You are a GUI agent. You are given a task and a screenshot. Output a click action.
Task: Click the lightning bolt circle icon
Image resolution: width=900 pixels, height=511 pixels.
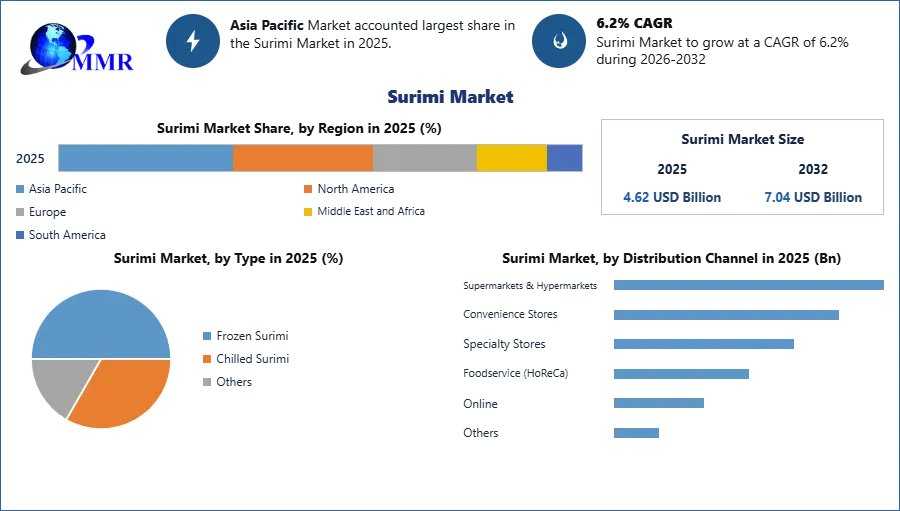click(193, 41)
